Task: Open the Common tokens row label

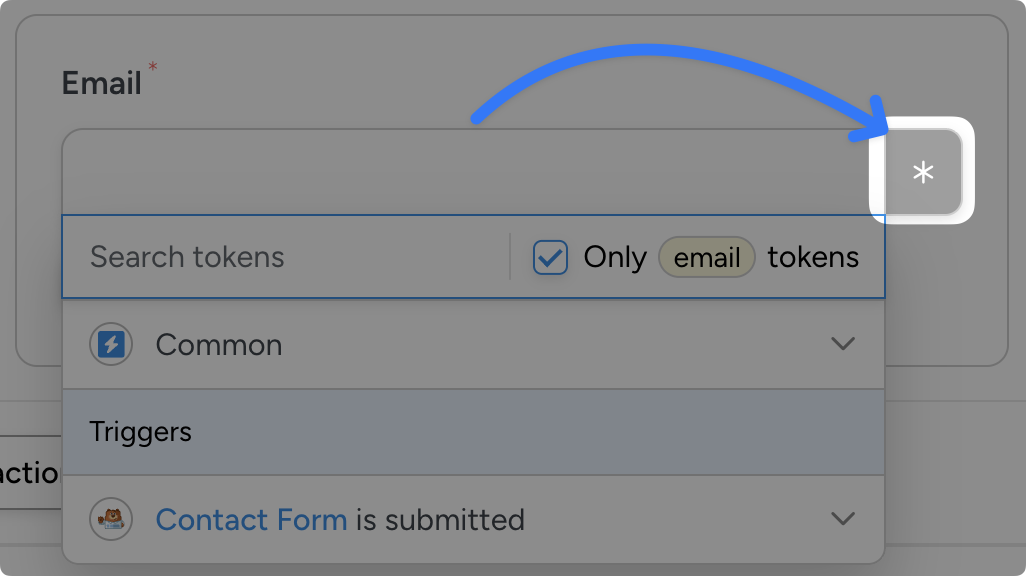Action: 219,345
